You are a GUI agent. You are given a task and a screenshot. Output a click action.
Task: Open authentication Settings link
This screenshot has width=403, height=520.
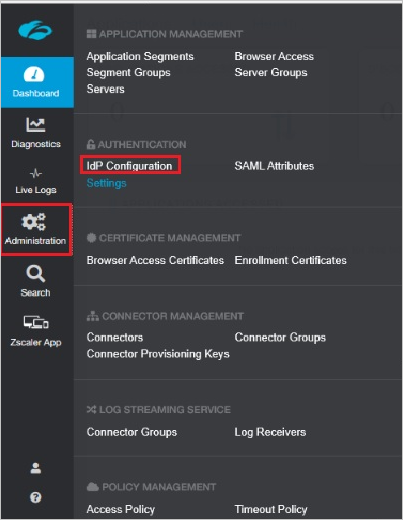(106, 183)
